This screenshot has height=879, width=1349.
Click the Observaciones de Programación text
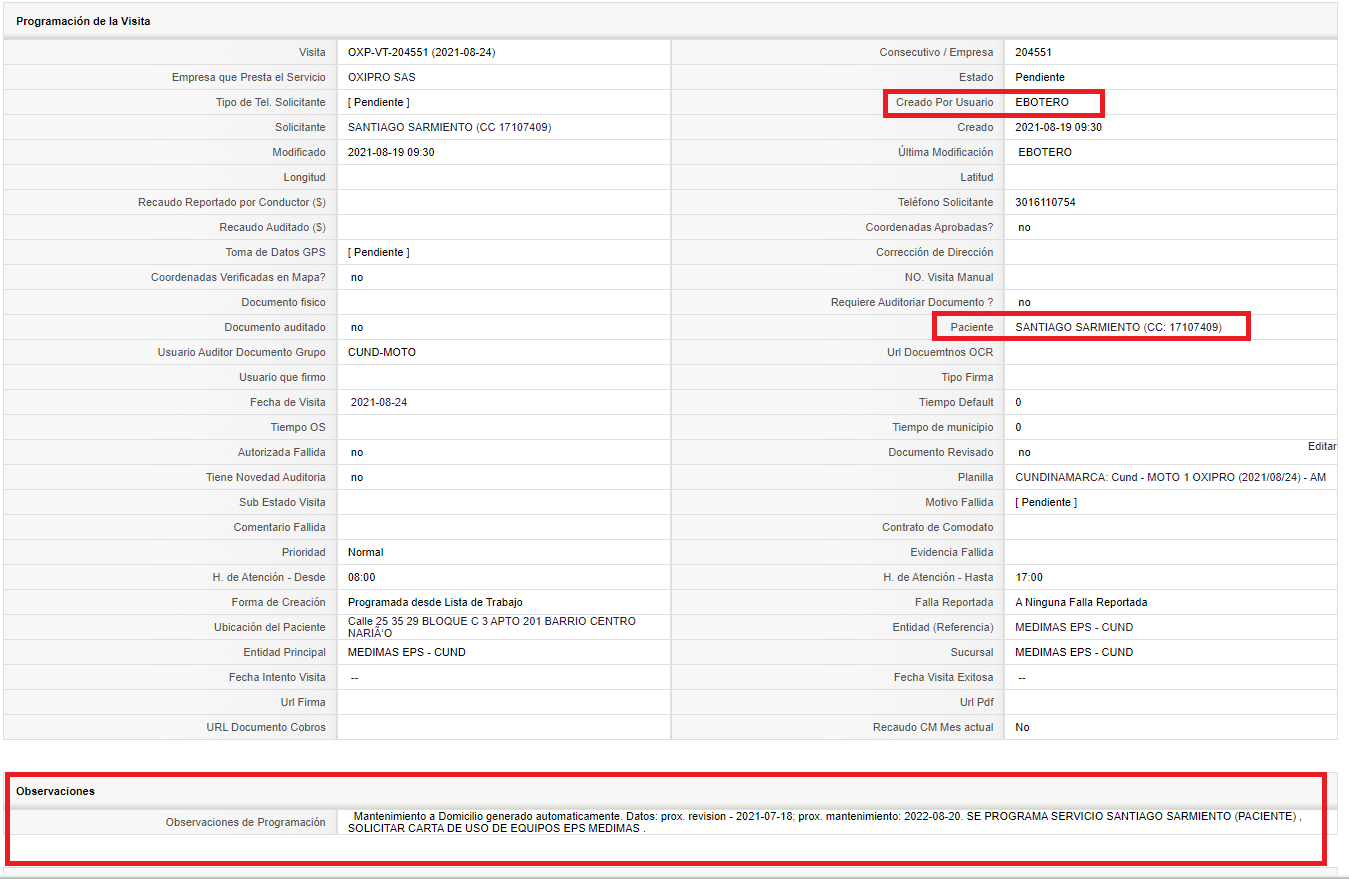pos(825,822)
